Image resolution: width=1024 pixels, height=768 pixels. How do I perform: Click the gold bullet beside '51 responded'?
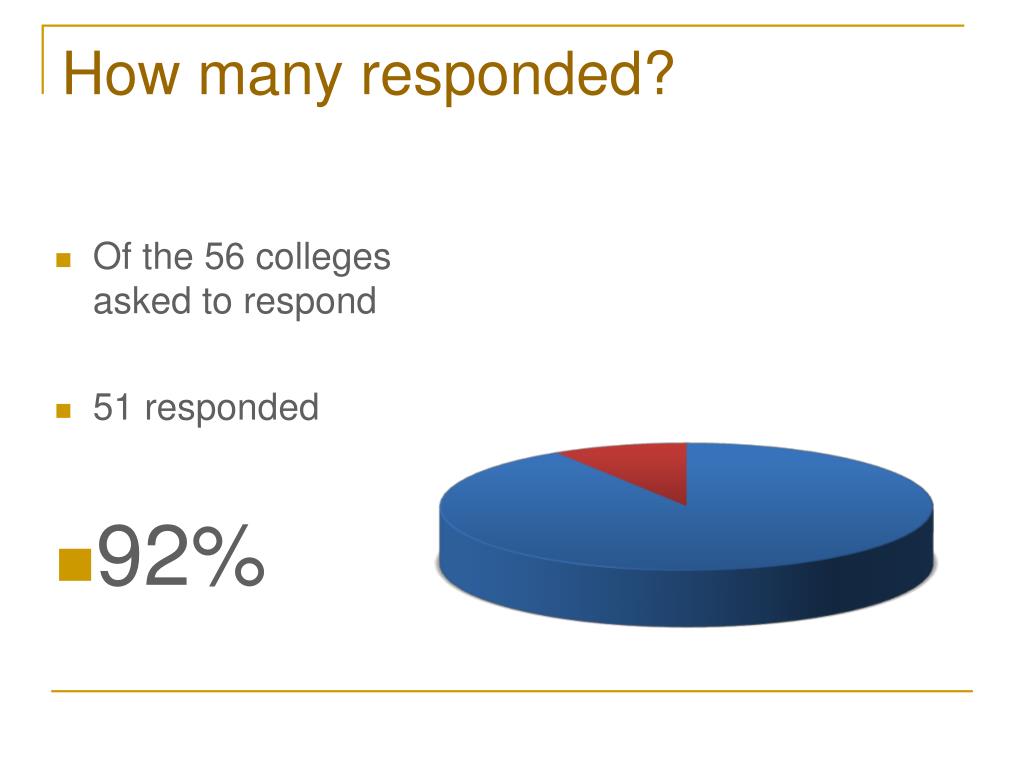tap(63, 410)
